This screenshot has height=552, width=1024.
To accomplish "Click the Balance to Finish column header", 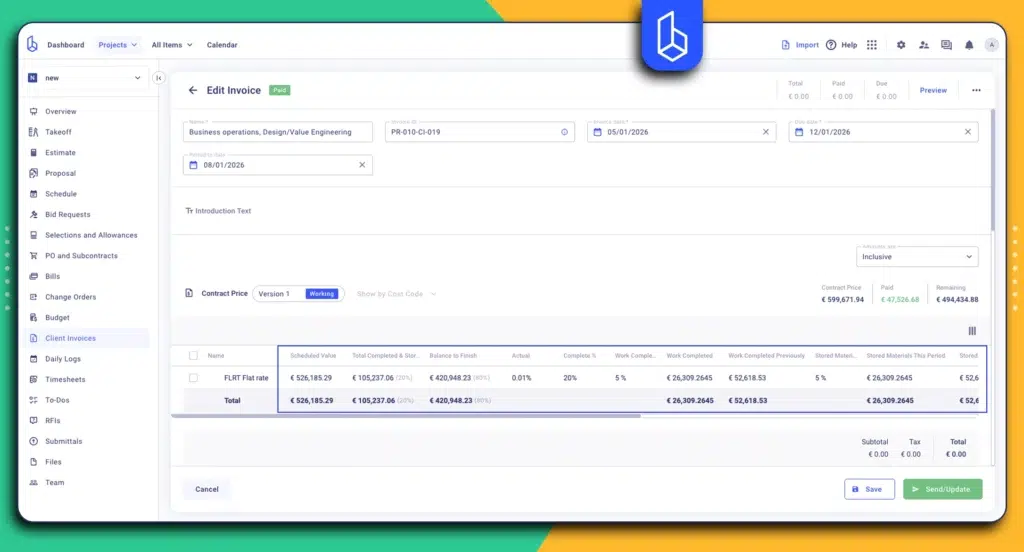I will click(453, 356).
